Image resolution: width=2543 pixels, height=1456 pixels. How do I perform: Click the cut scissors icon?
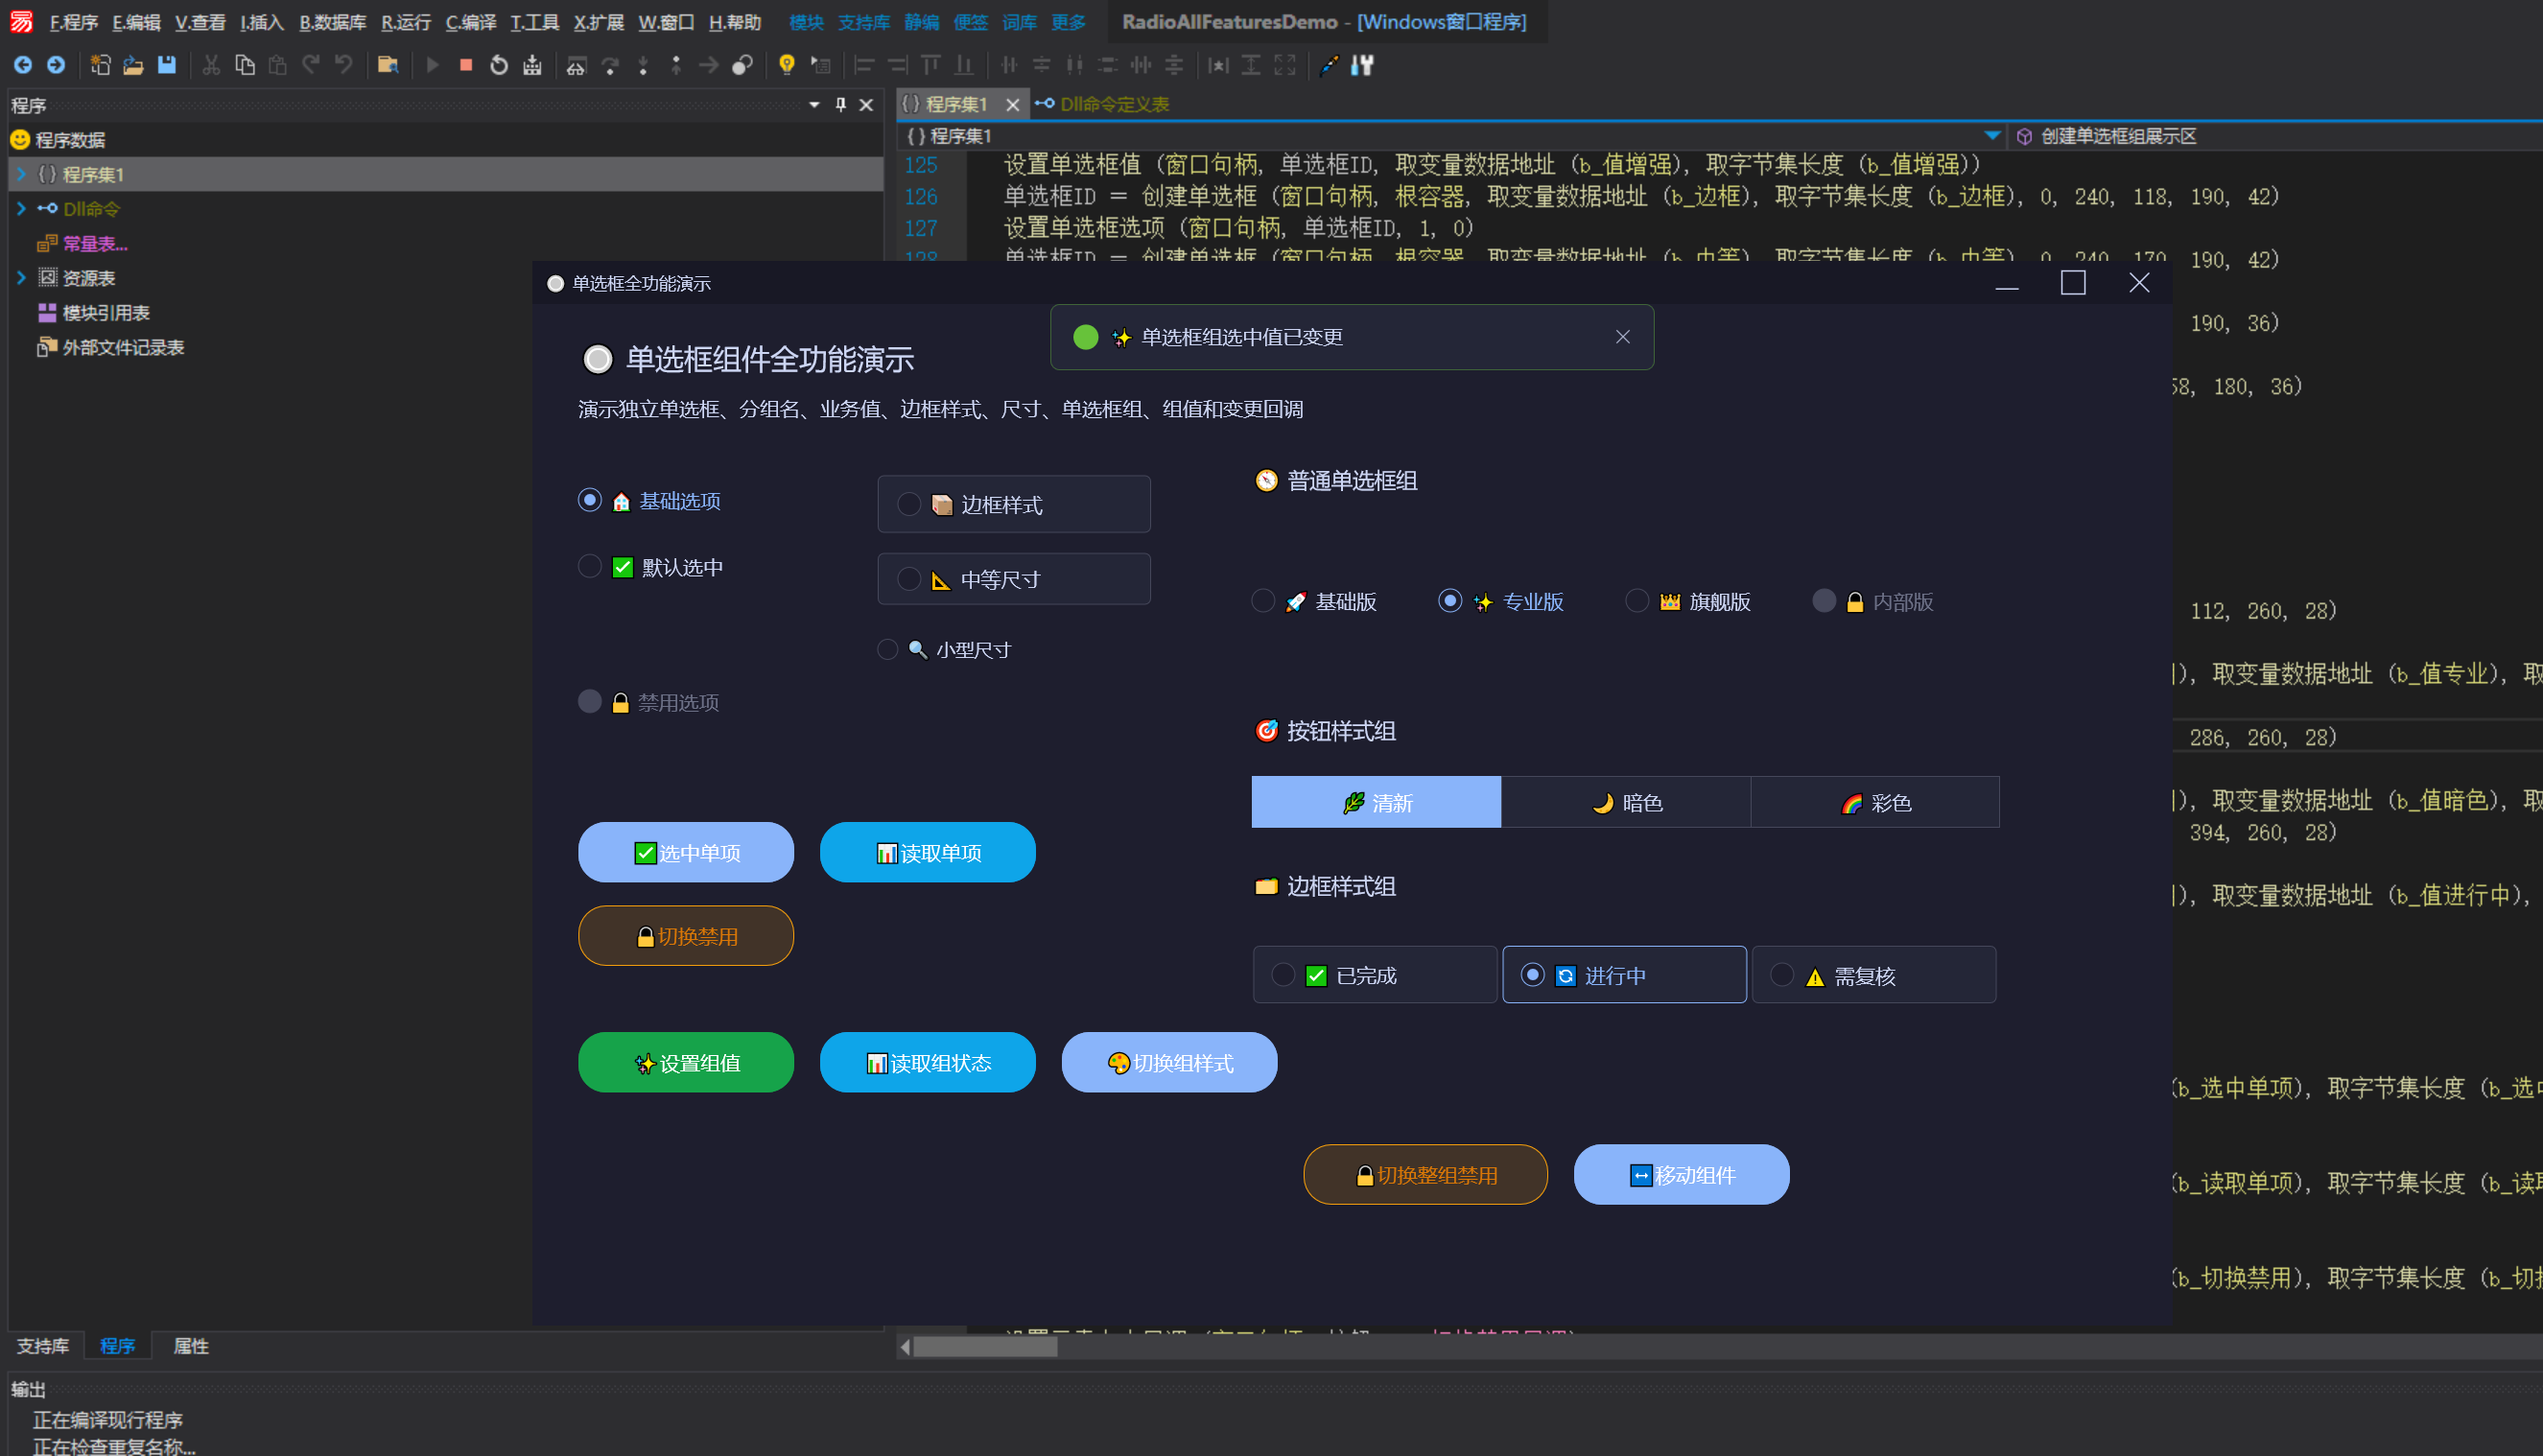211,65
